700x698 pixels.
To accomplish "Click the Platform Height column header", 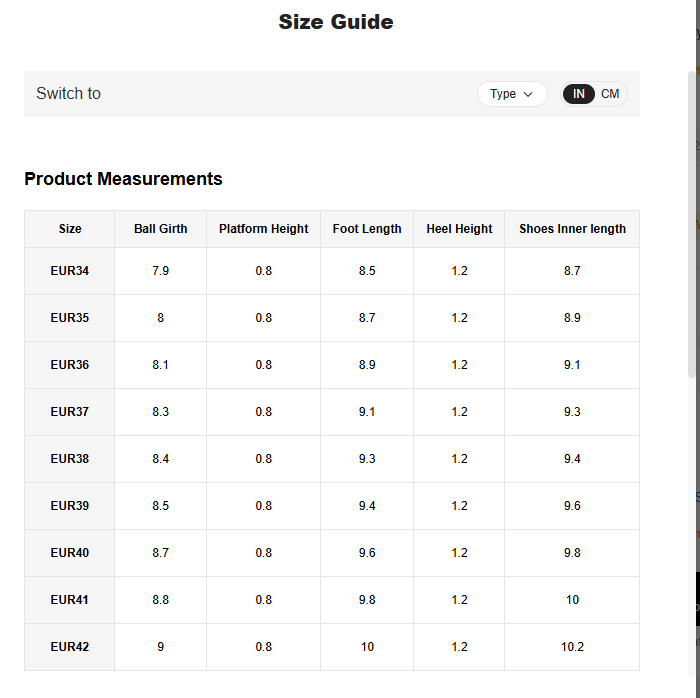I will click(x=264, y=229).
